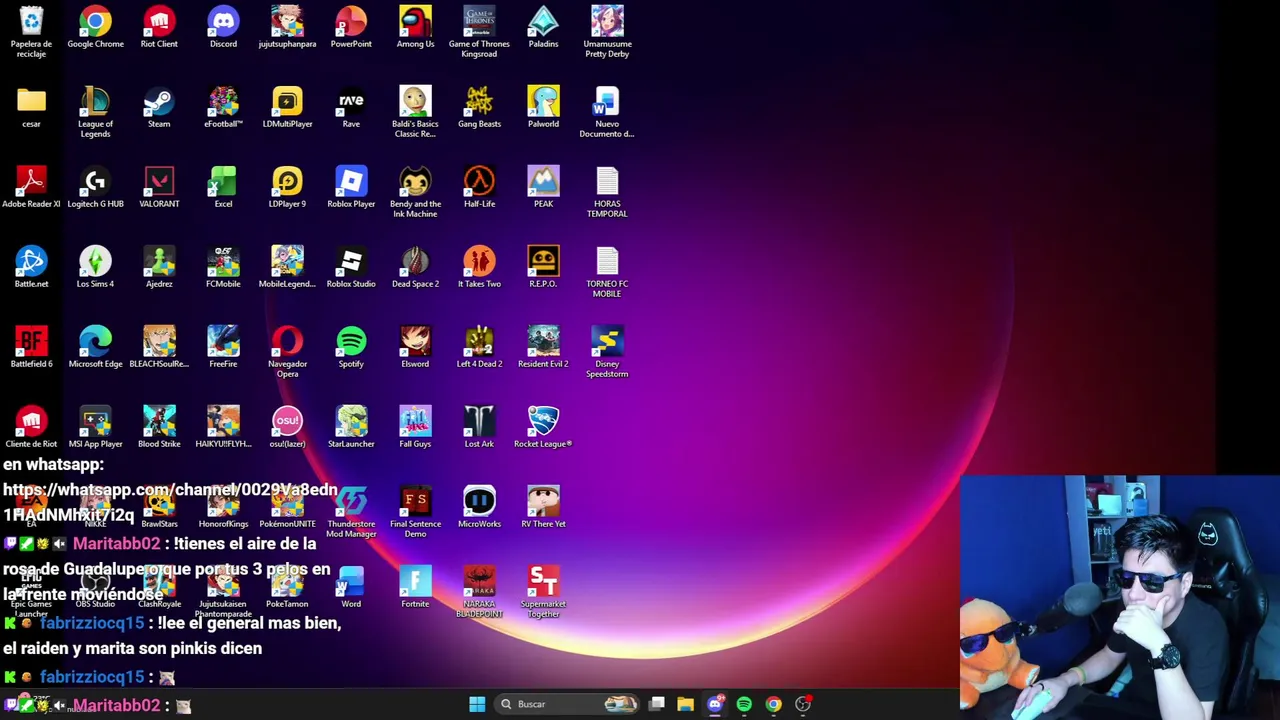This screenshot has height=720, width=1280.
Task: Select the Fall Guys icon
Action: coord(415,428)
